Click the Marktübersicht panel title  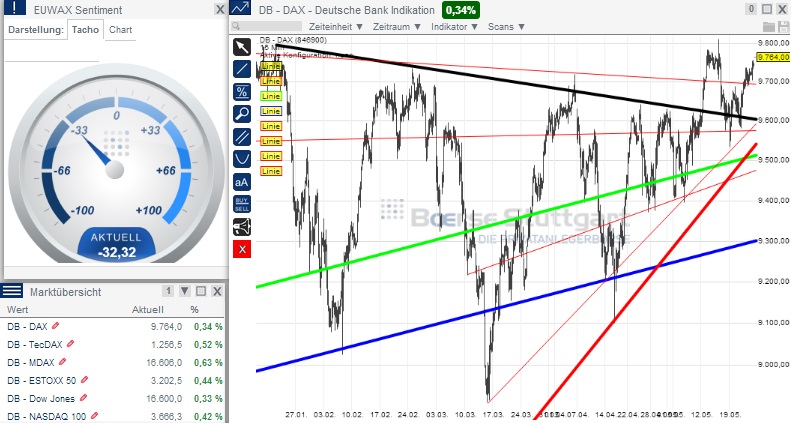point(66,292)
